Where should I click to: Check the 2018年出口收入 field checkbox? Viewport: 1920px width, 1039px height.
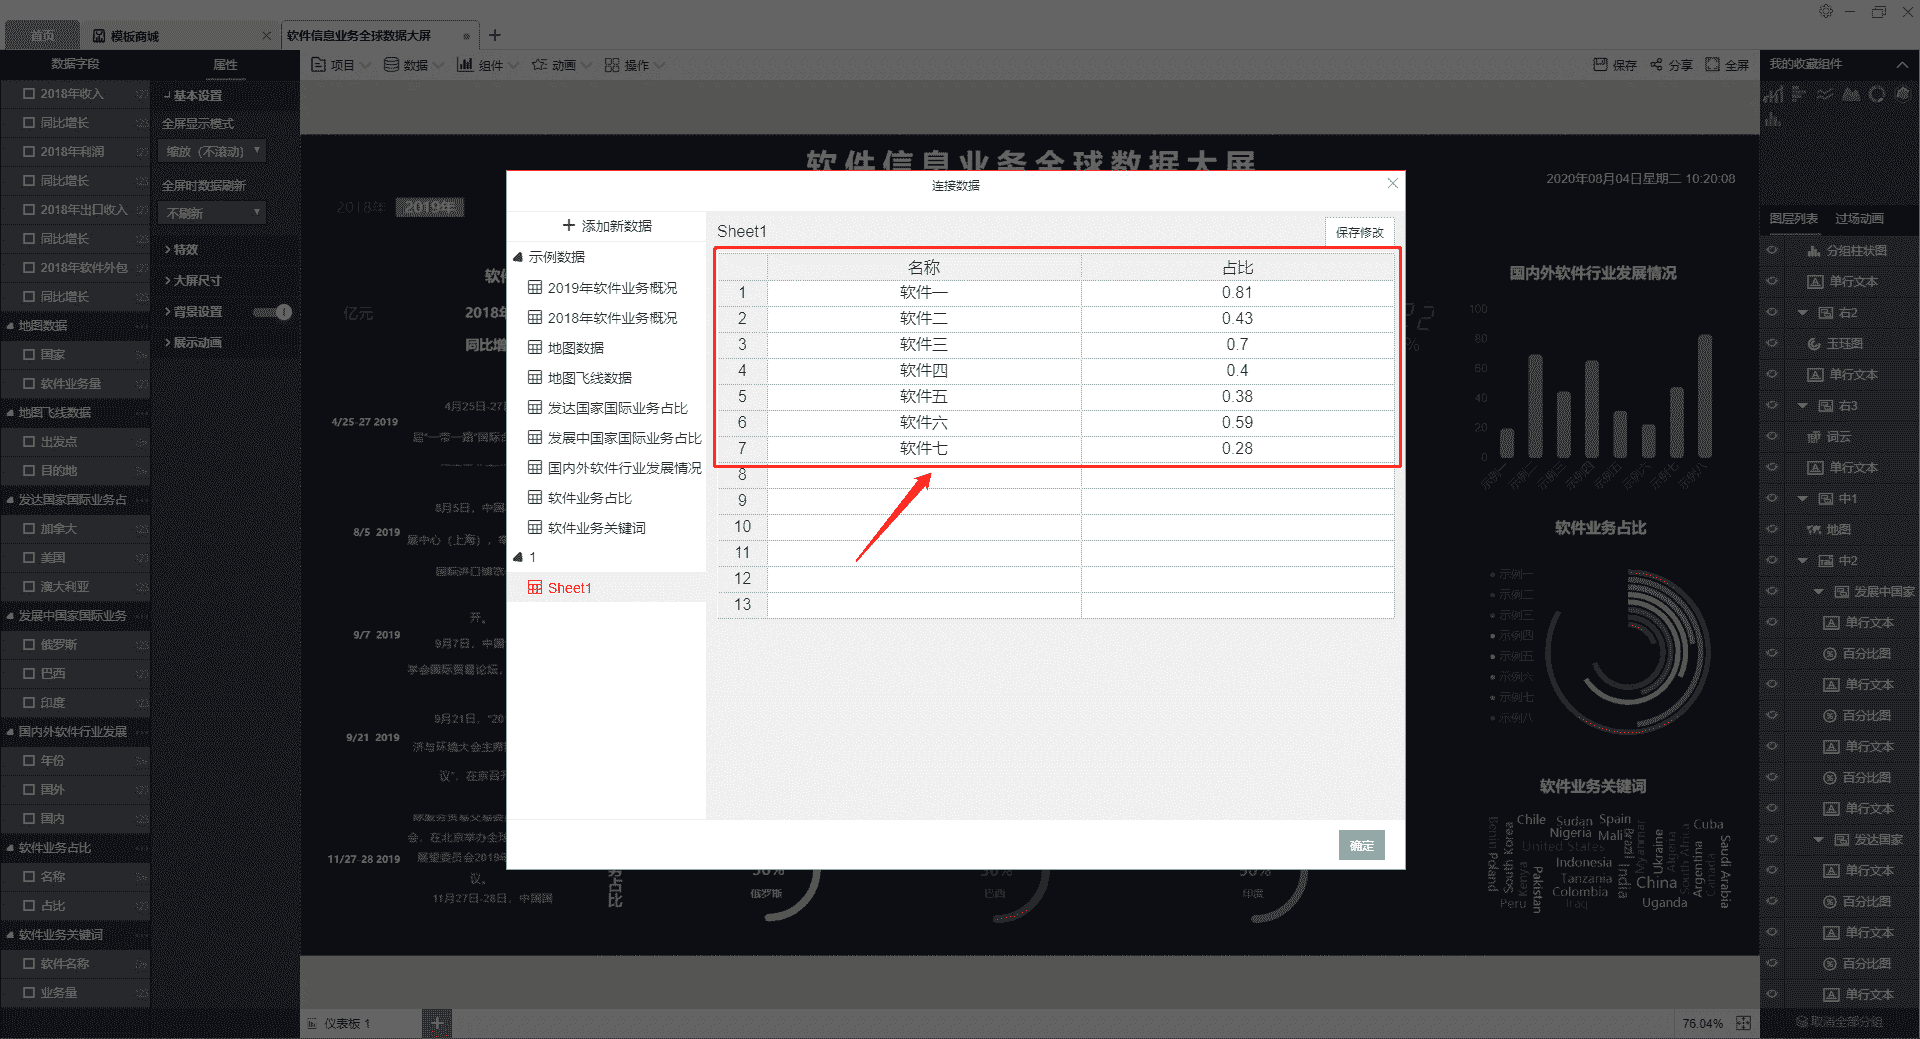pos(29,210)
